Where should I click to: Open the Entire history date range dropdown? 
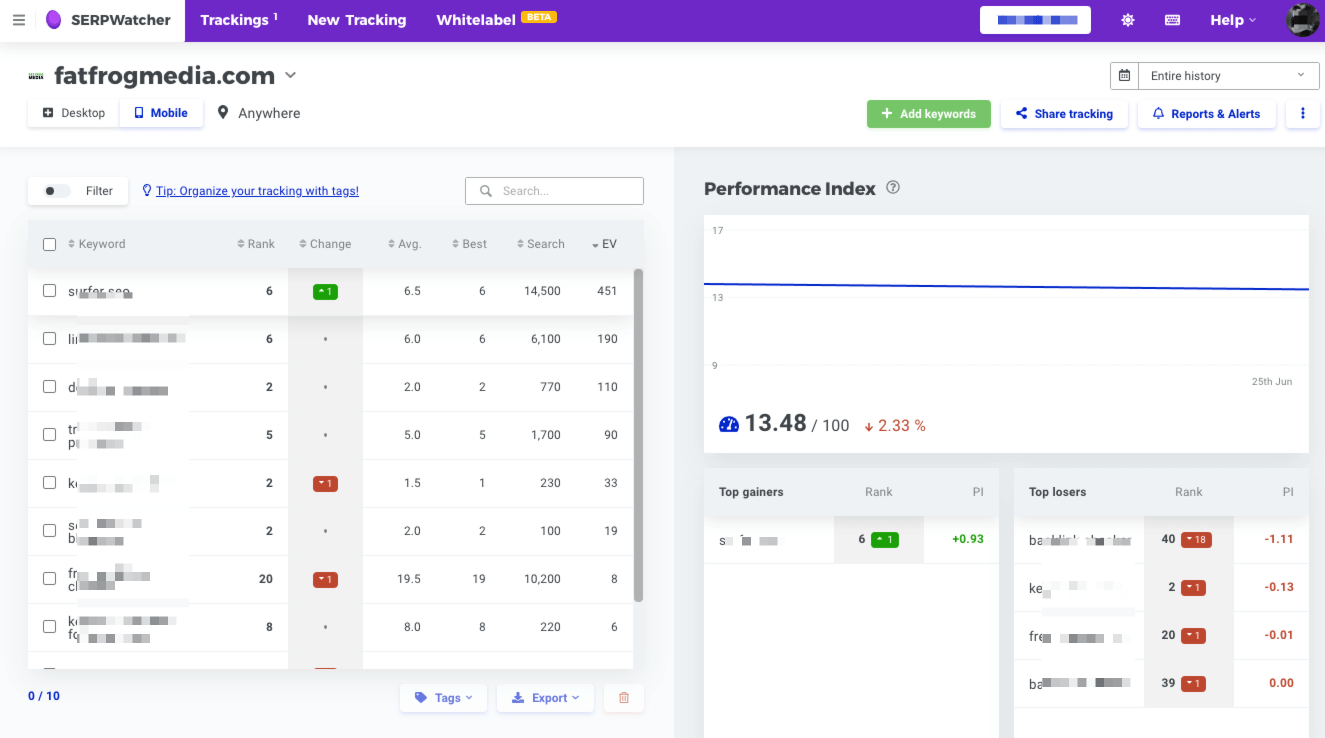(1228, 76)
